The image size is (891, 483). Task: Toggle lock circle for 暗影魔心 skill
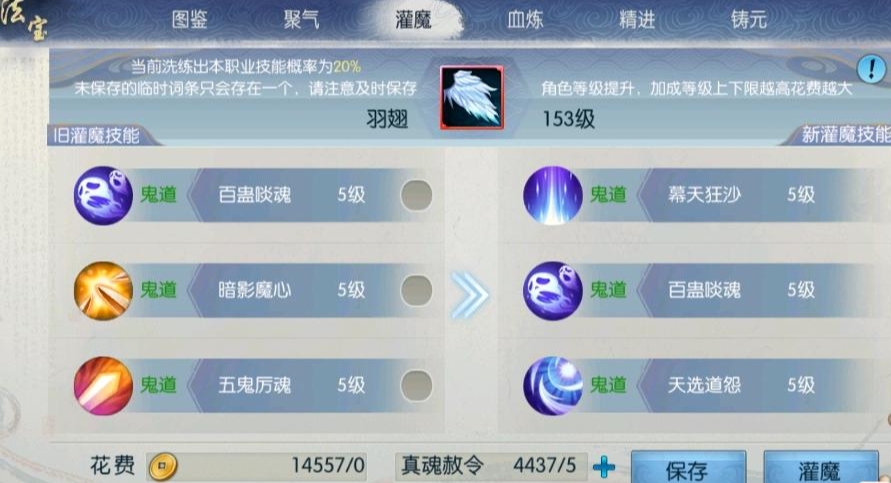(417, 291)
